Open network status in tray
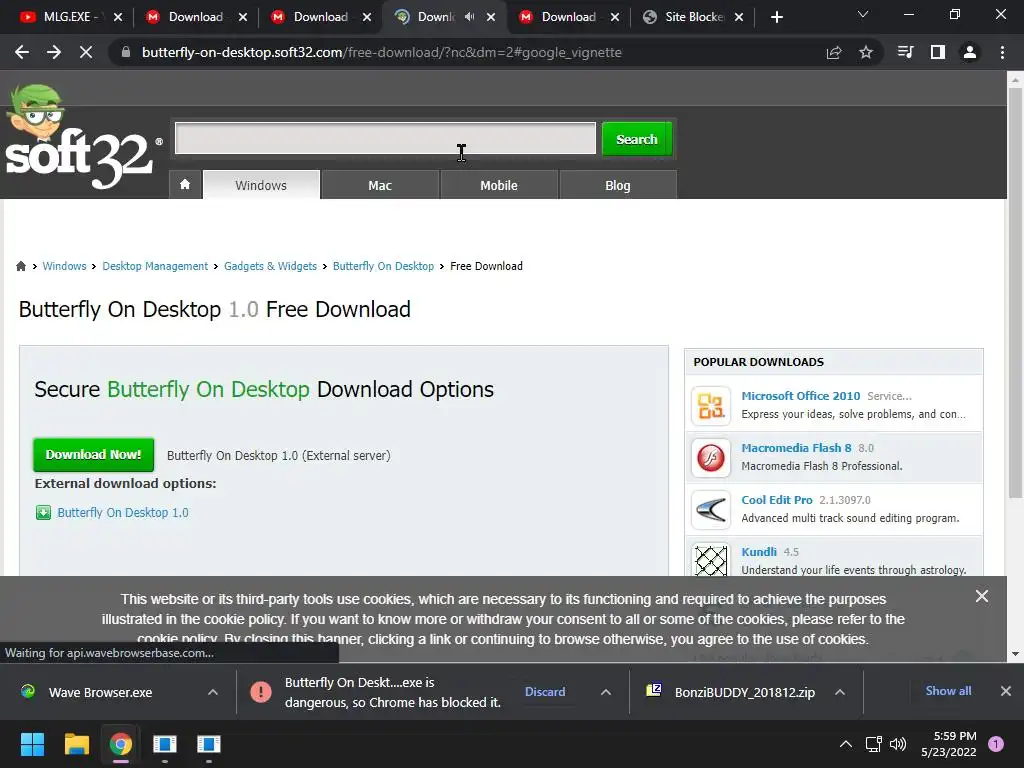 [873, 744]
